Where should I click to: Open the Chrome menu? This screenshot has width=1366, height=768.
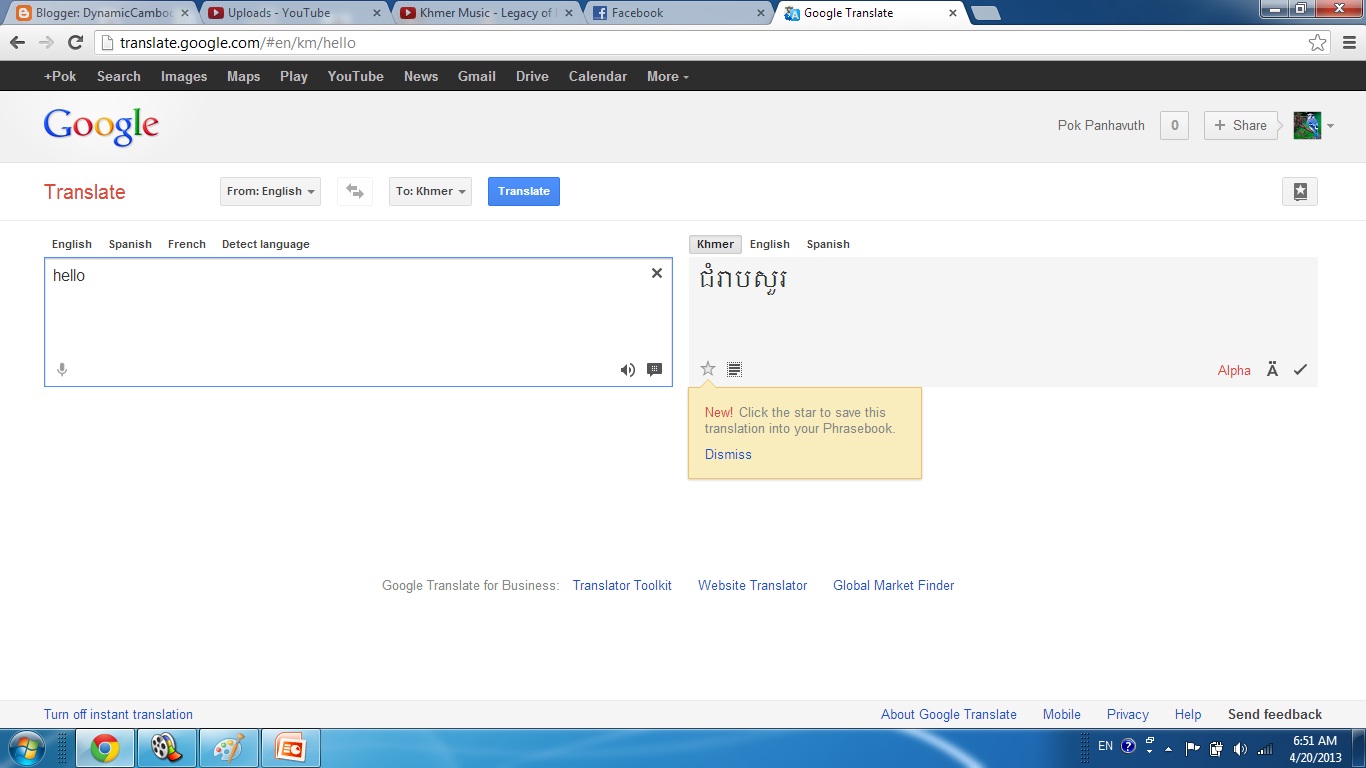1349,42
